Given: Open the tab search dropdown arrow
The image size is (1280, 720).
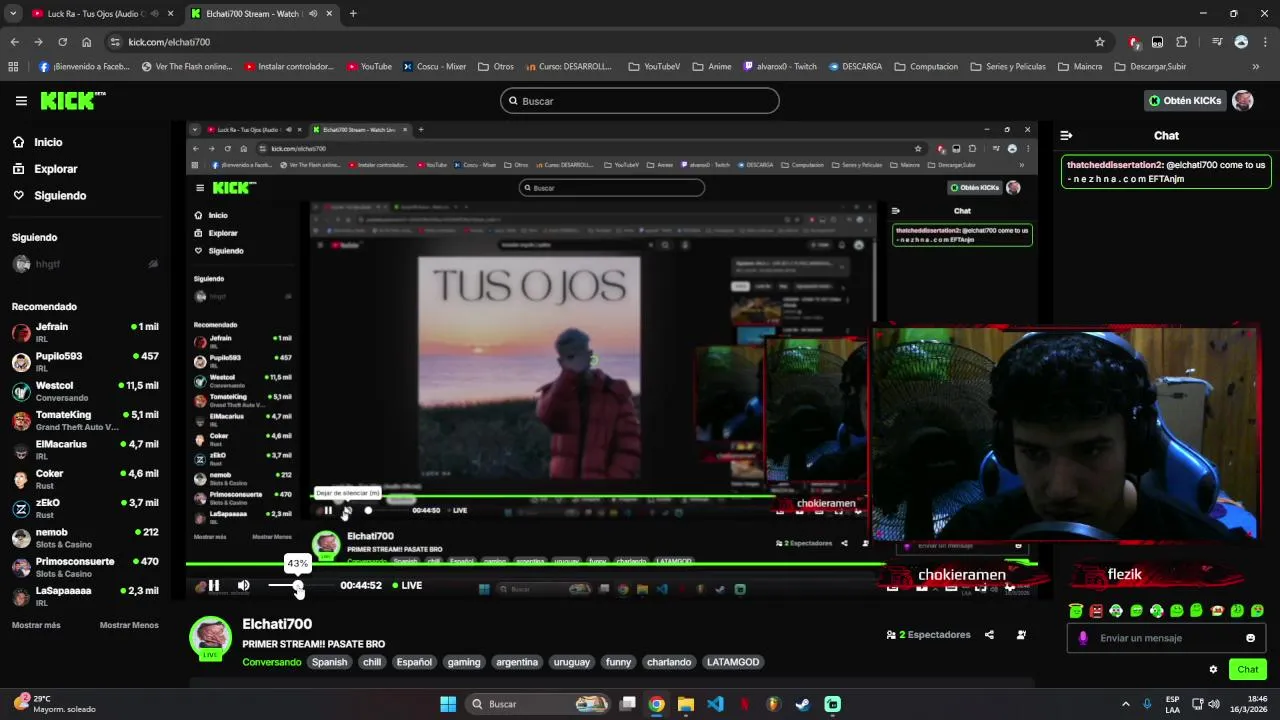Looking at the screenshot, I should 13,14.
